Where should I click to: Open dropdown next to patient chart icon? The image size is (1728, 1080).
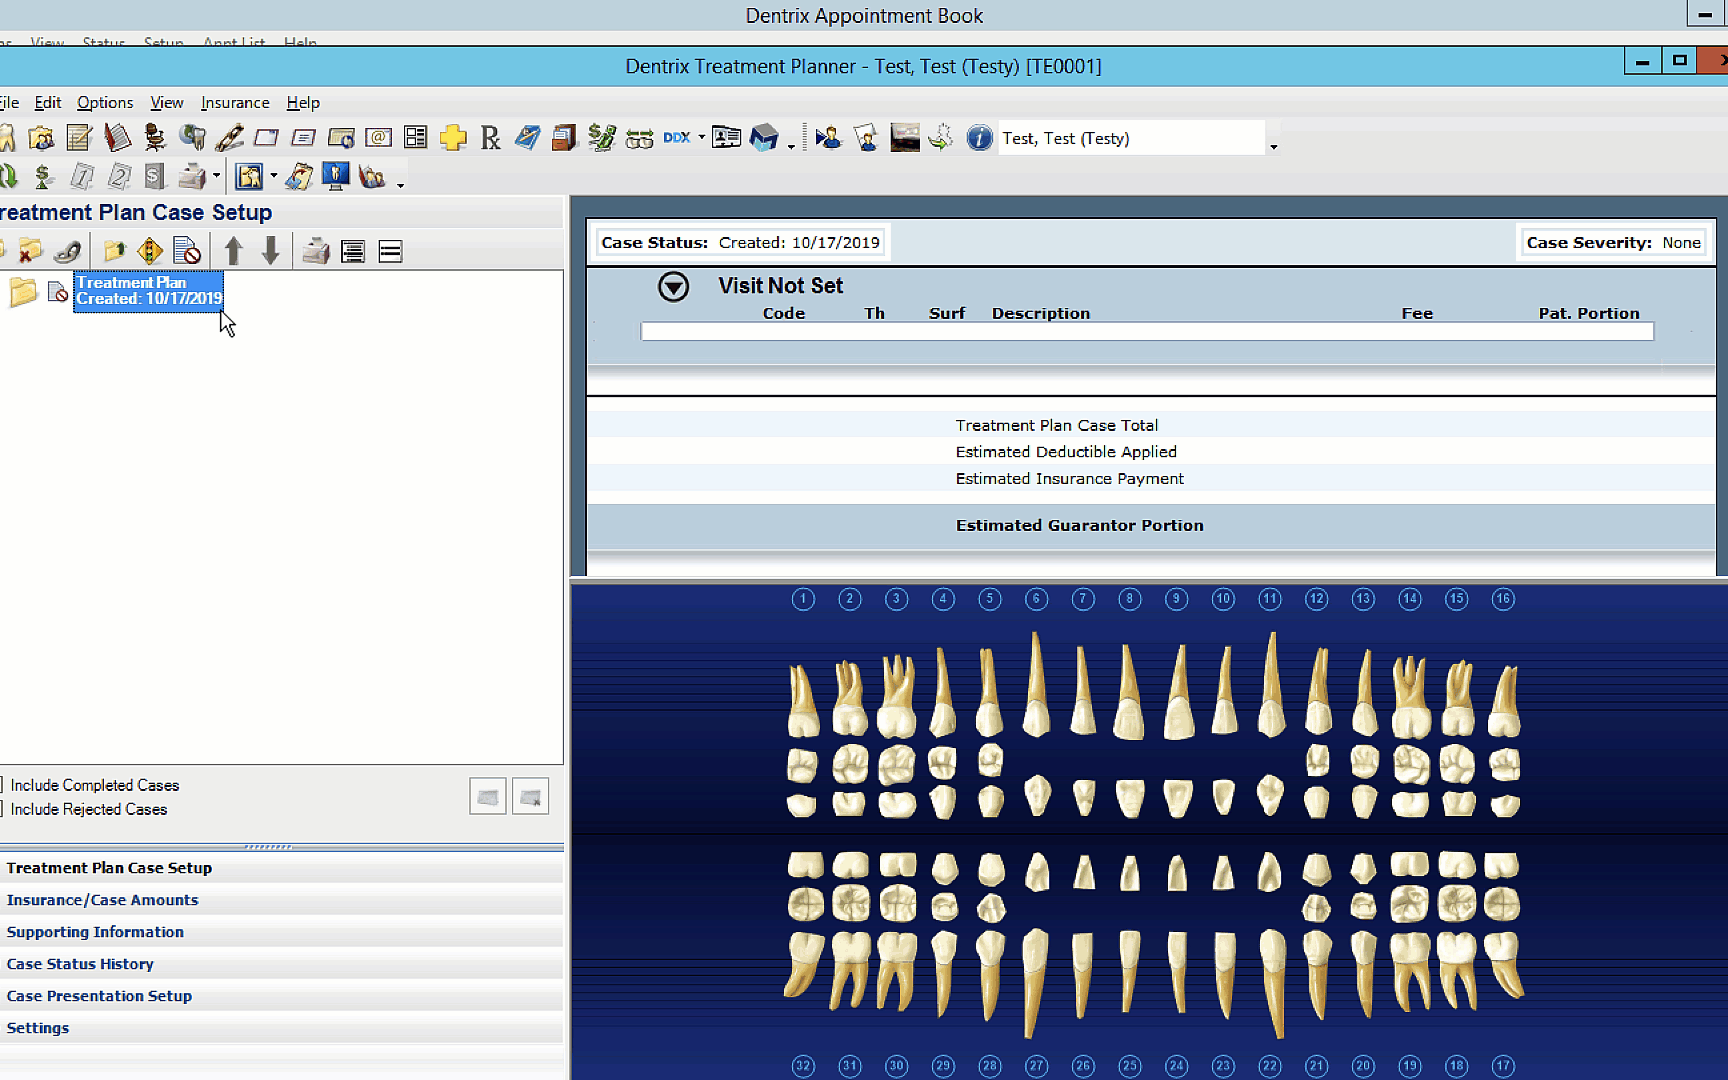273,177
